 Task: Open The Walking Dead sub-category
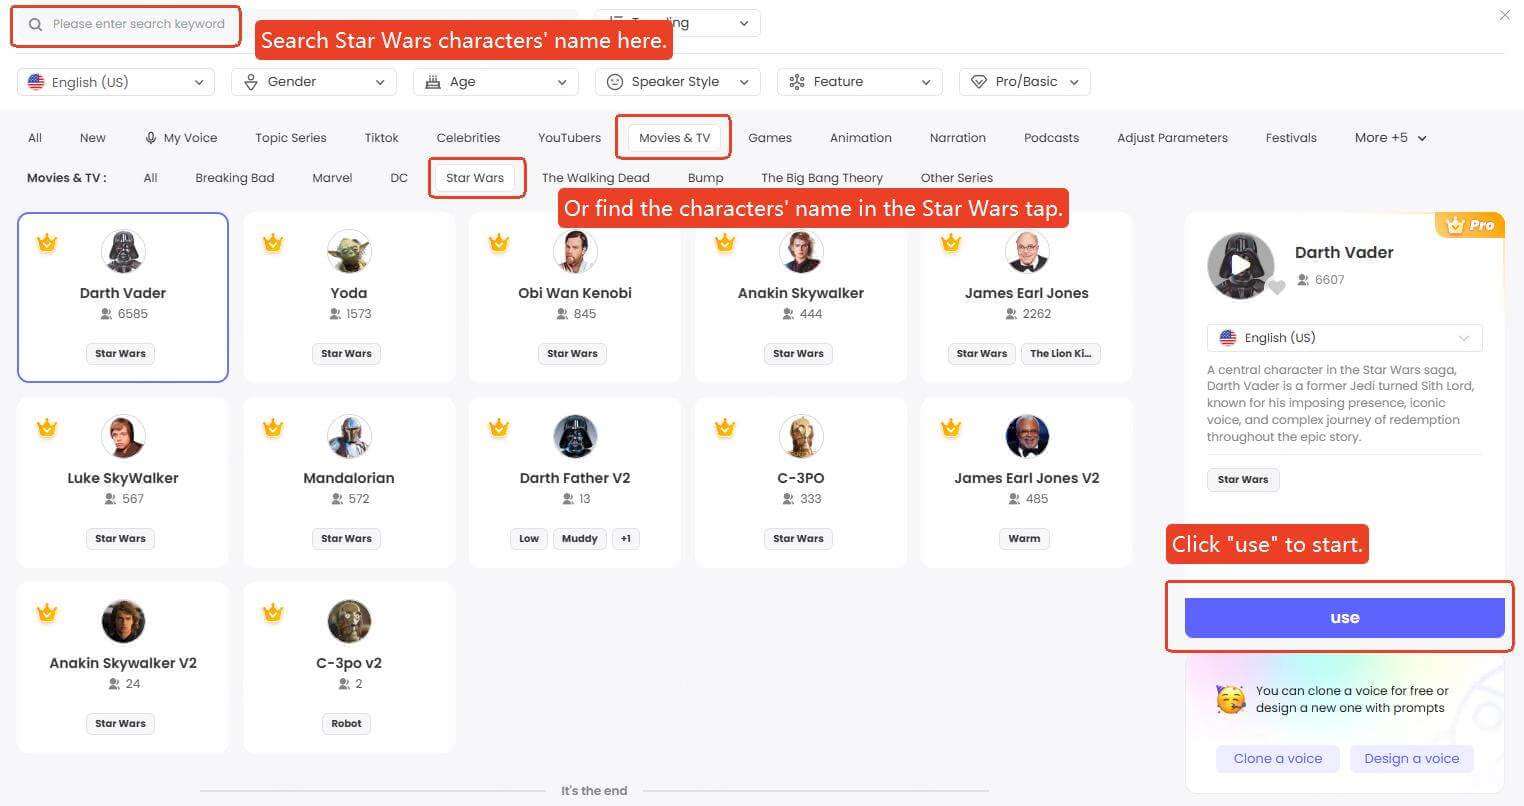tap(596, 178)
